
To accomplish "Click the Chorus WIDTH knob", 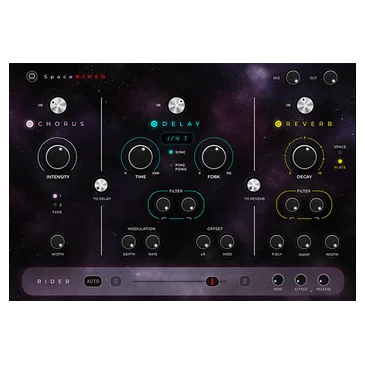I will [58, 242].
